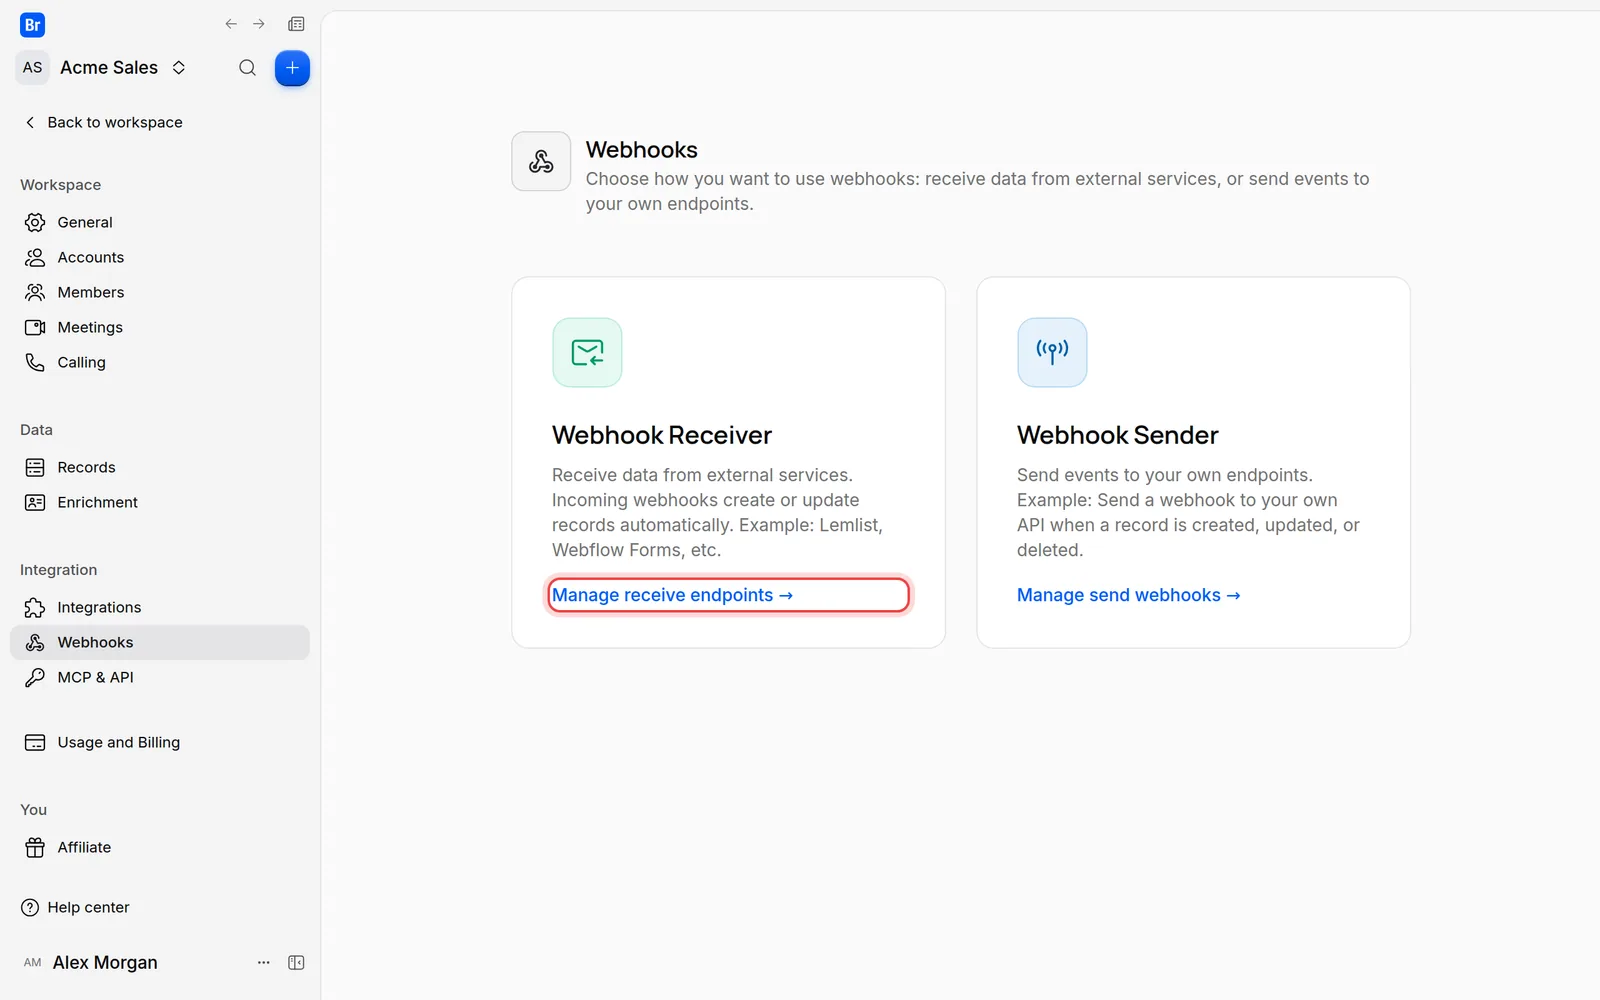Click the Webhook Receiver card title

[662, 435]
